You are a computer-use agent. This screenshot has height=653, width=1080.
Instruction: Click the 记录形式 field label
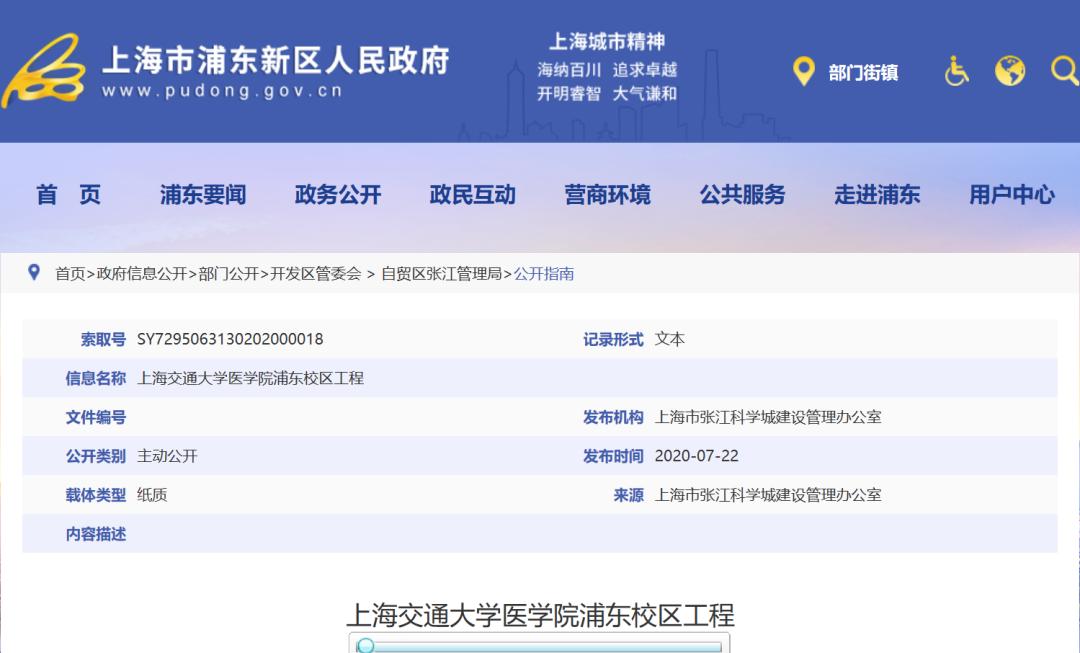click(613, 339)
